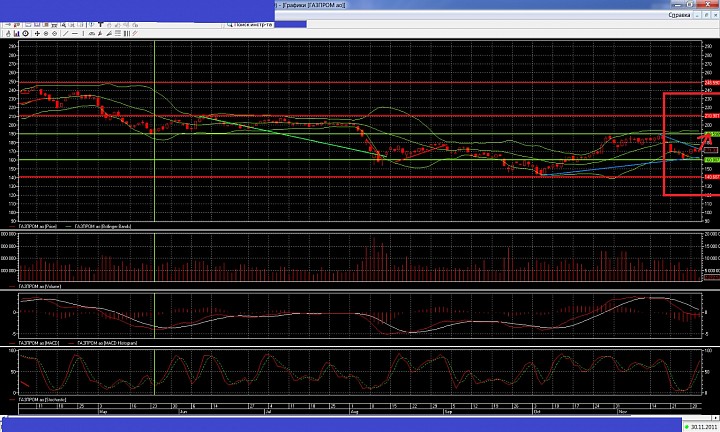Activate the crosshair cursor tool
The height and width of the screenshot is (432, 720).
37,34
